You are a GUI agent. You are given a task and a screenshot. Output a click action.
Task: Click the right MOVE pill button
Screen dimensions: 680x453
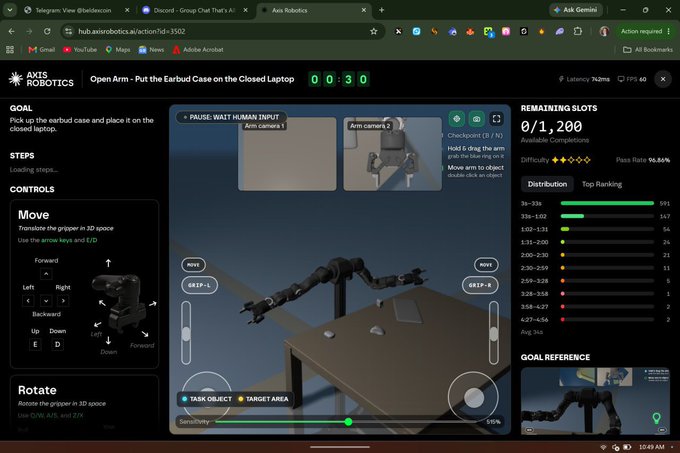tap(486, 265)
